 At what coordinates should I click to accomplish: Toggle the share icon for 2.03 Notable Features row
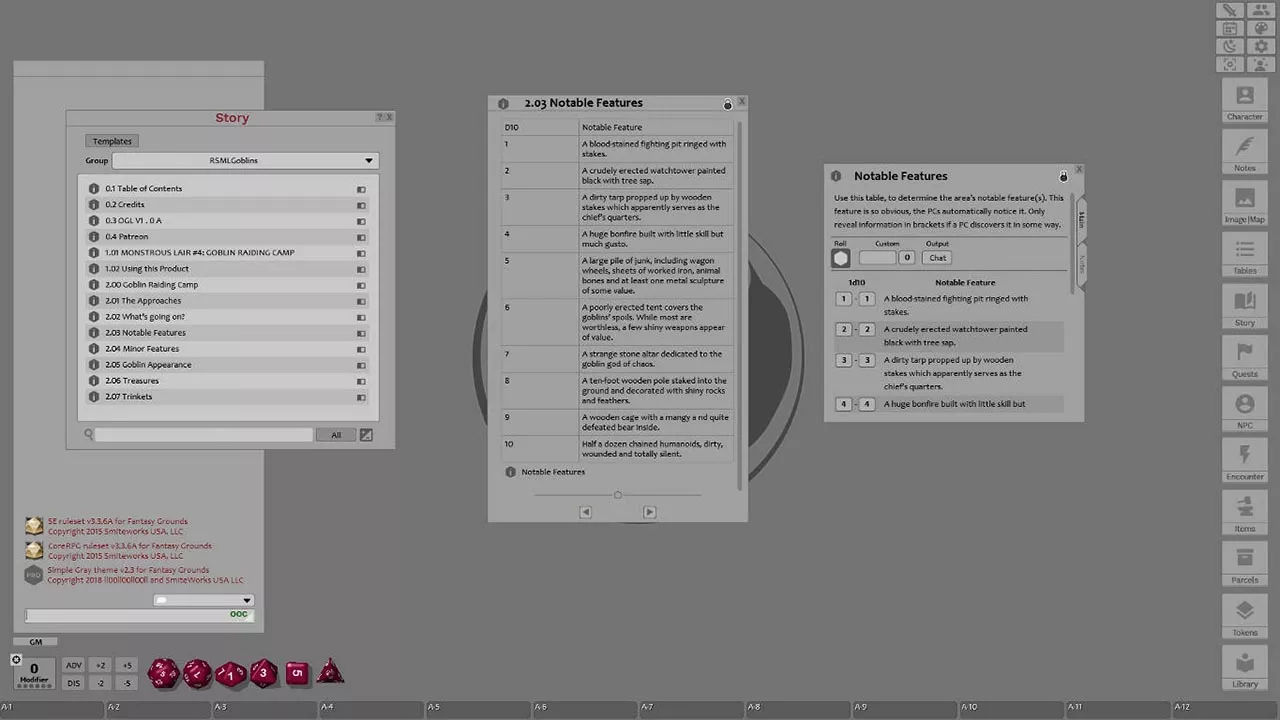[361, 333]
